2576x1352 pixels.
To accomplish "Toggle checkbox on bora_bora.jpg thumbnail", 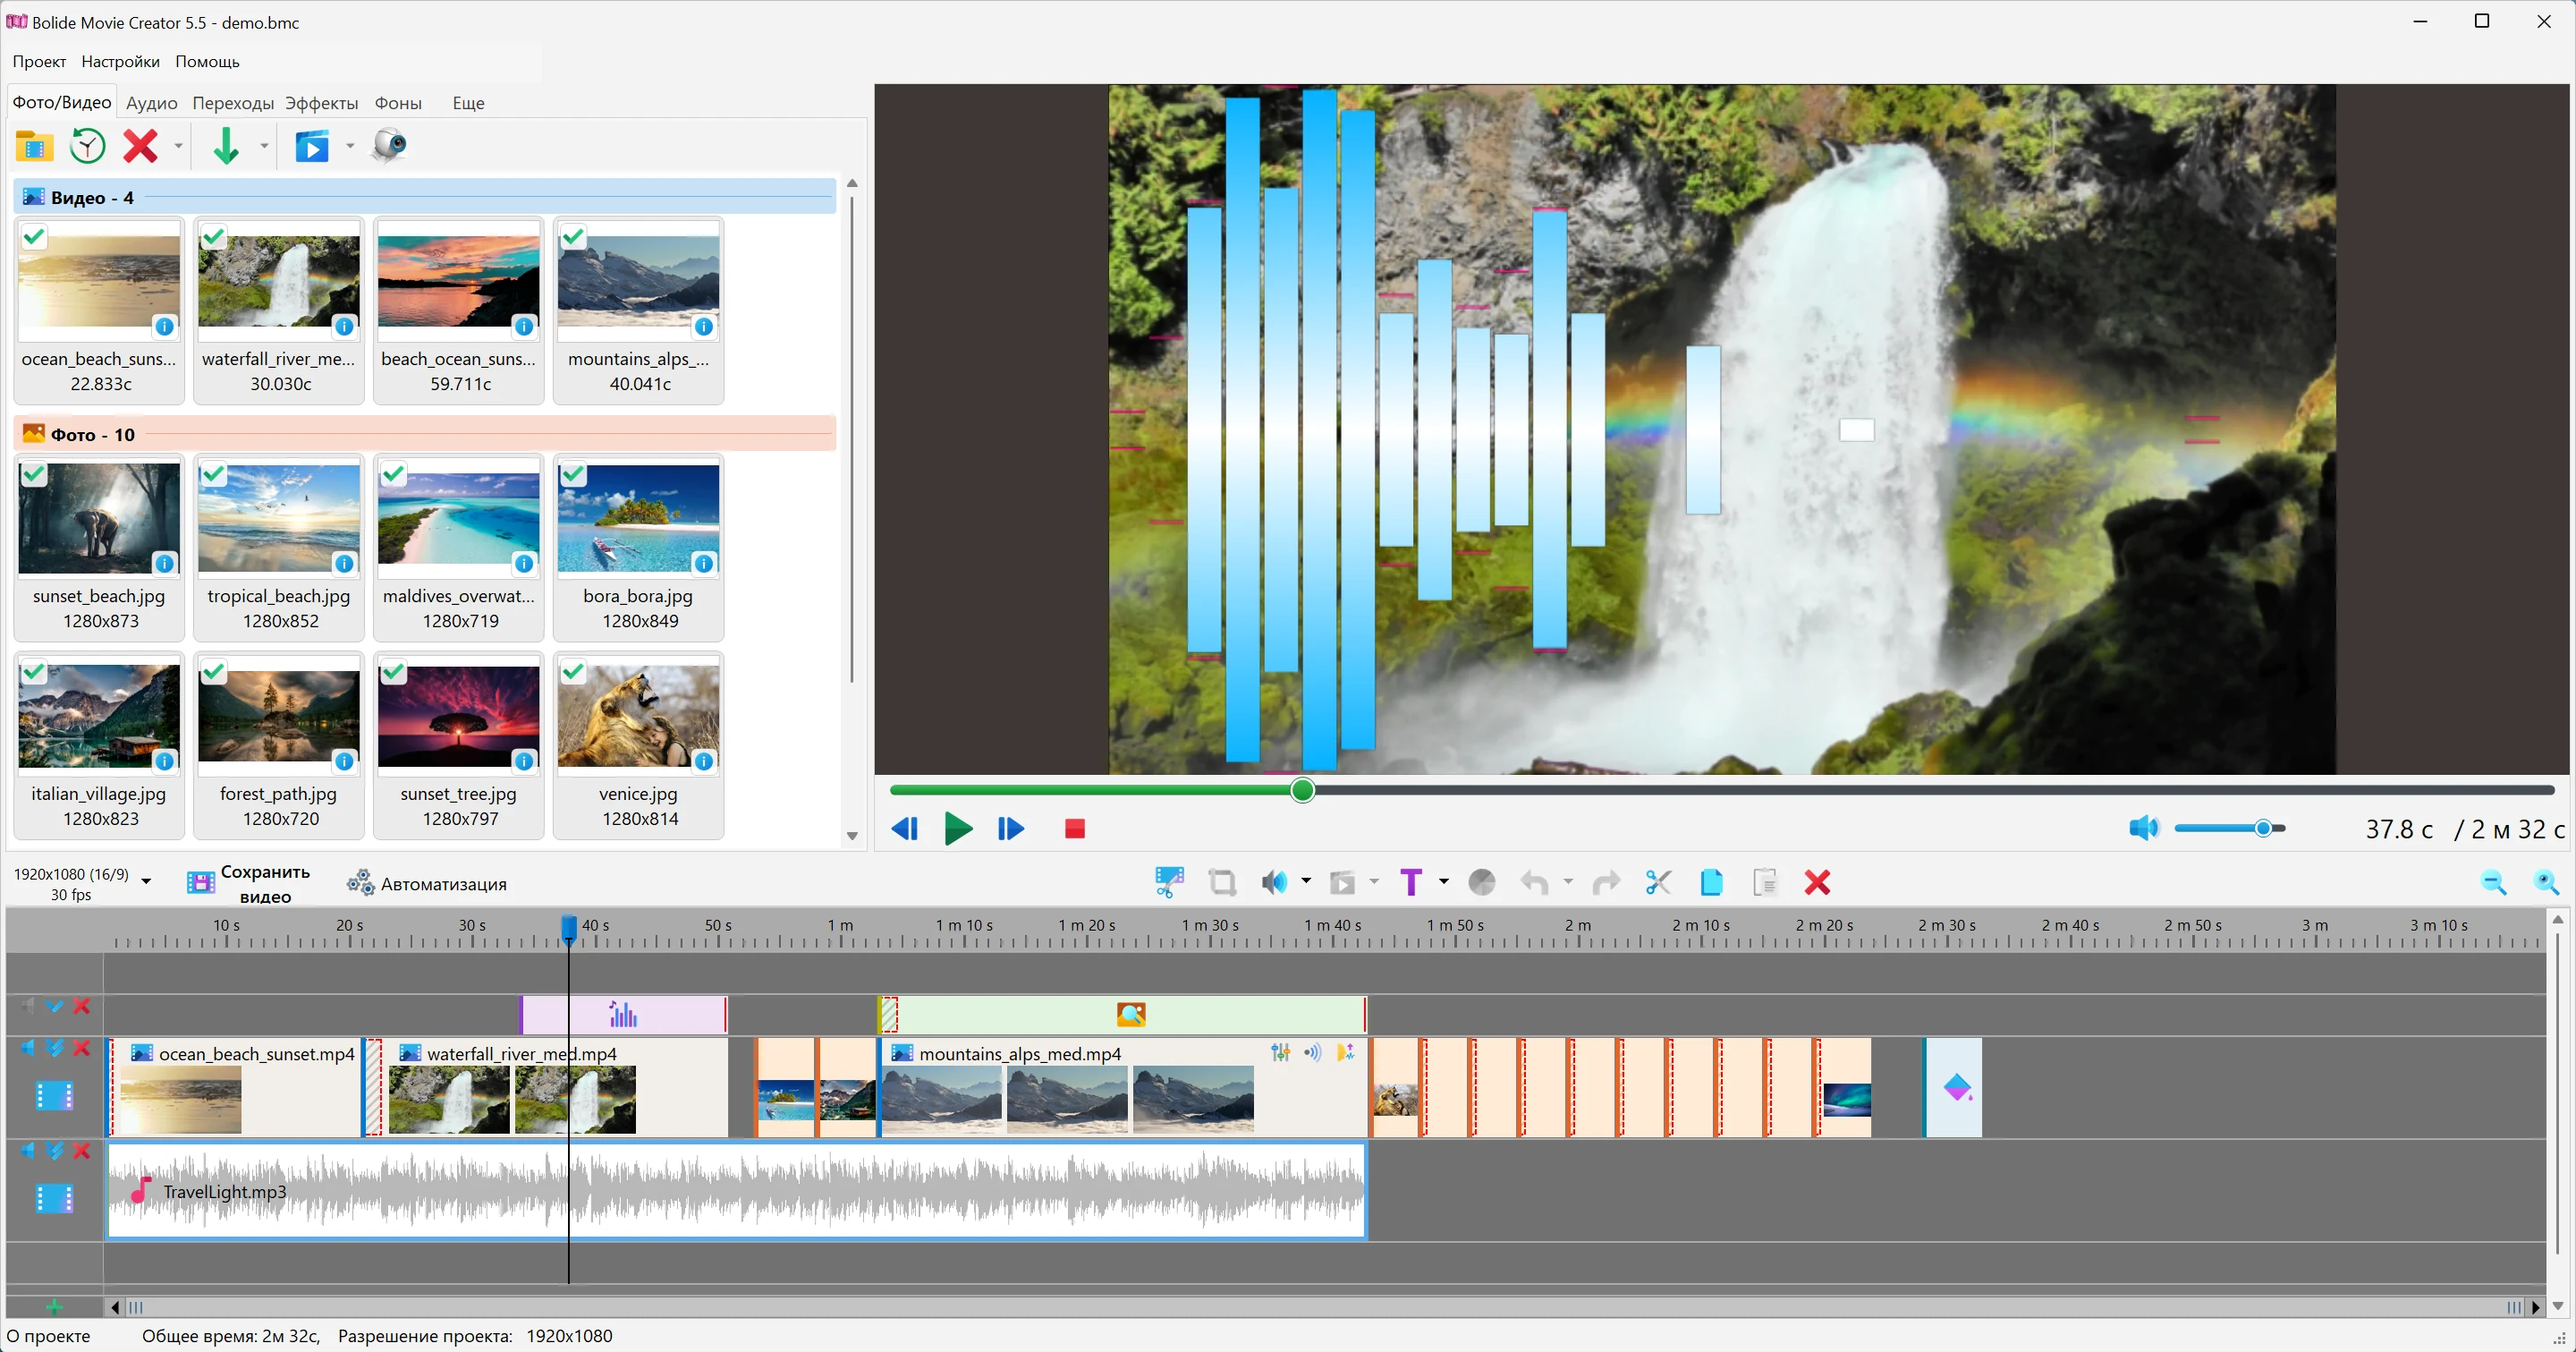I will [x=573, y=474].
